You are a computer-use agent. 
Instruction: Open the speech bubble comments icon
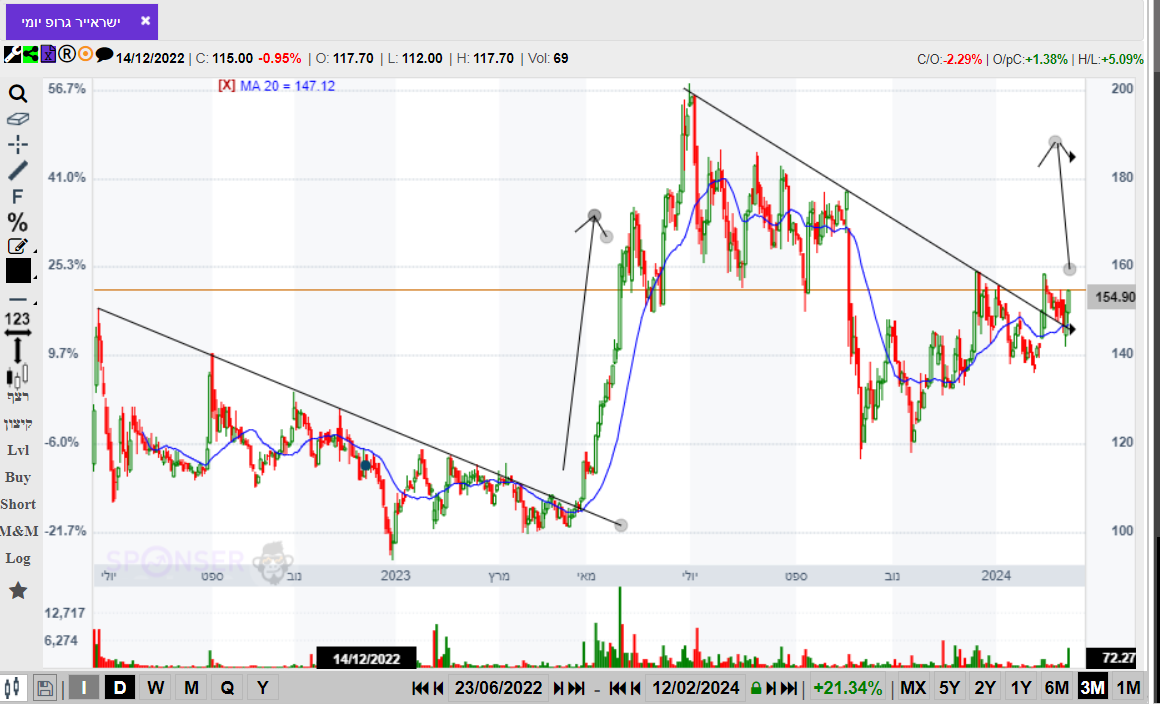104,54
